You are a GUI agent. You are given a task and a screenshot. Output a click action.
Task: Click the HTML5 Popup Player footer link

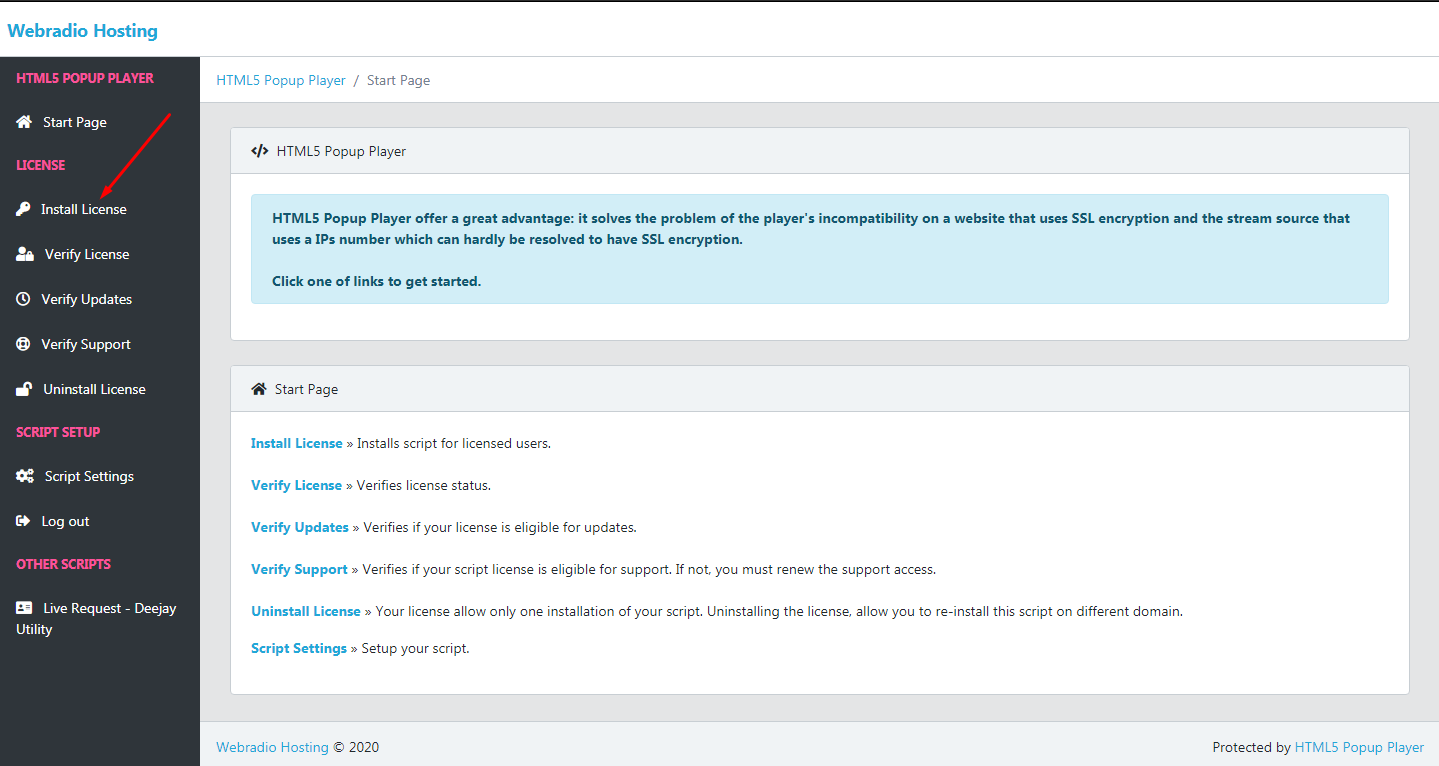click(1359, 747)
